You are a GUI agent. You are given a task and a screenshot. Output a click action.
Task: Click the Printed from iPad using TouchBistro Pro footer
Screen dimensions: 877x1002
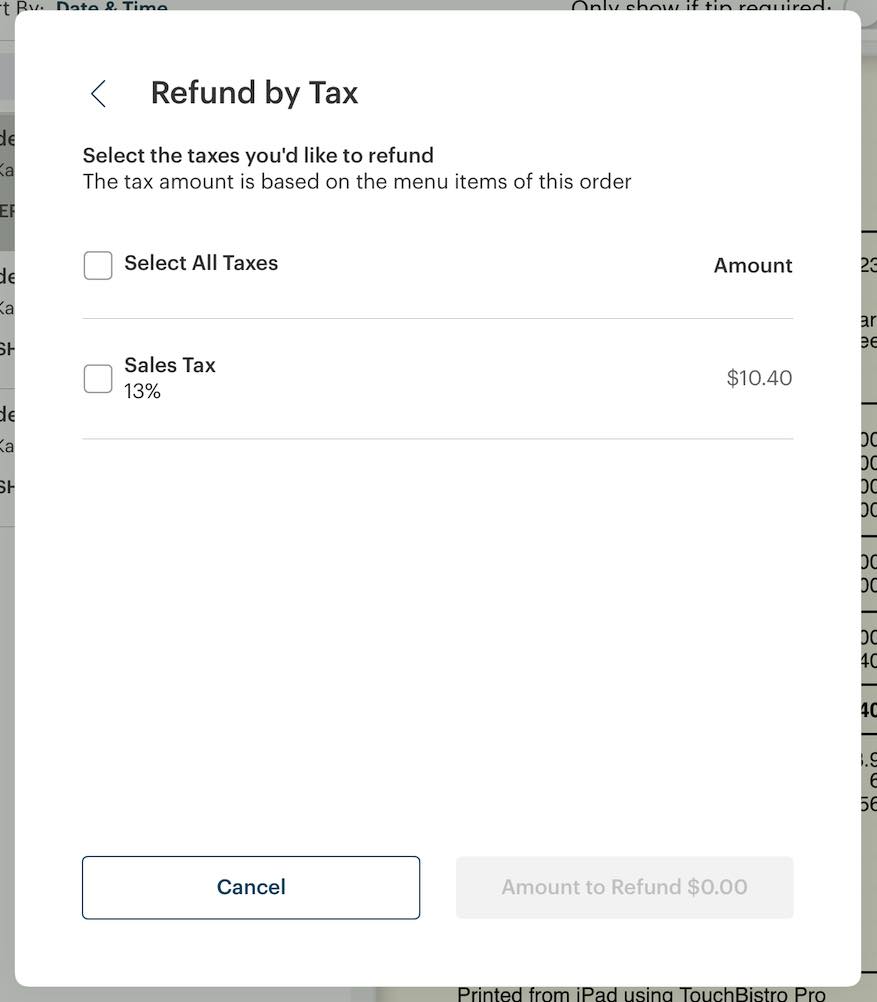pyautogui.click(x=641, y=994)
